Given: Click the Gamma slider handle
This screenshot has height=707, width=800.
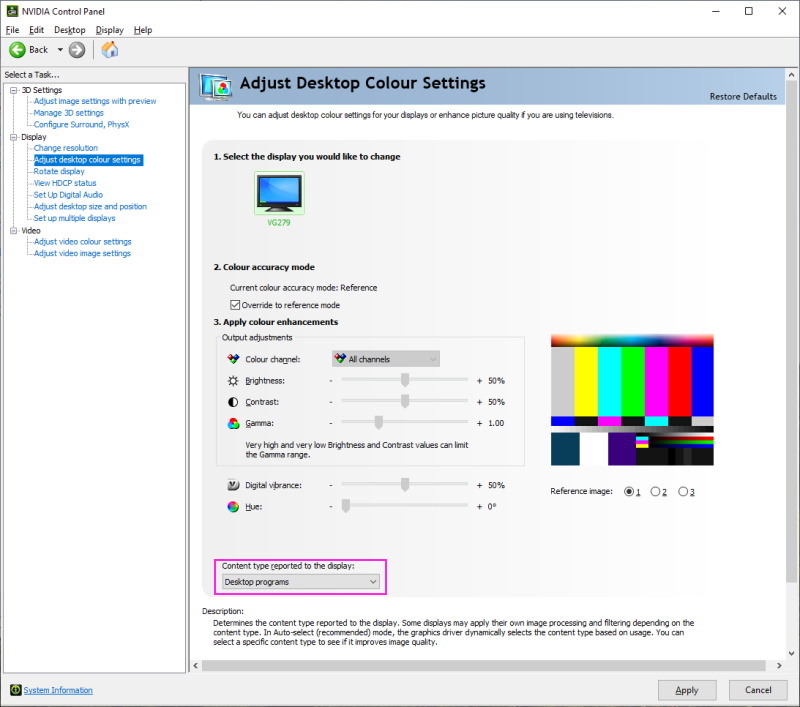Looking at the screenshot, I should pyautogui.click(x=379, y=422).
